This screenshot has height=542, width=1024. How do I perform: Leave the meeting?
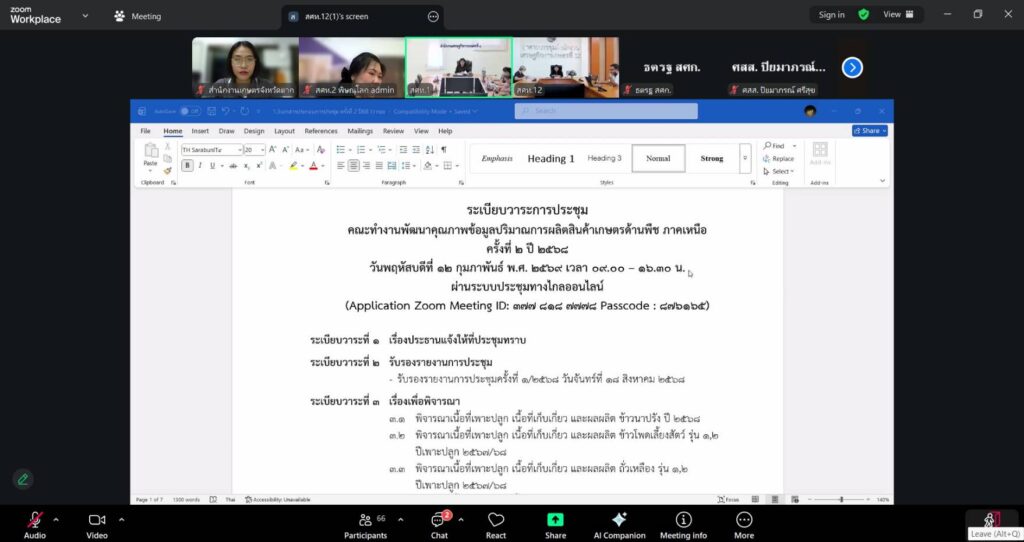pos(990,519)
